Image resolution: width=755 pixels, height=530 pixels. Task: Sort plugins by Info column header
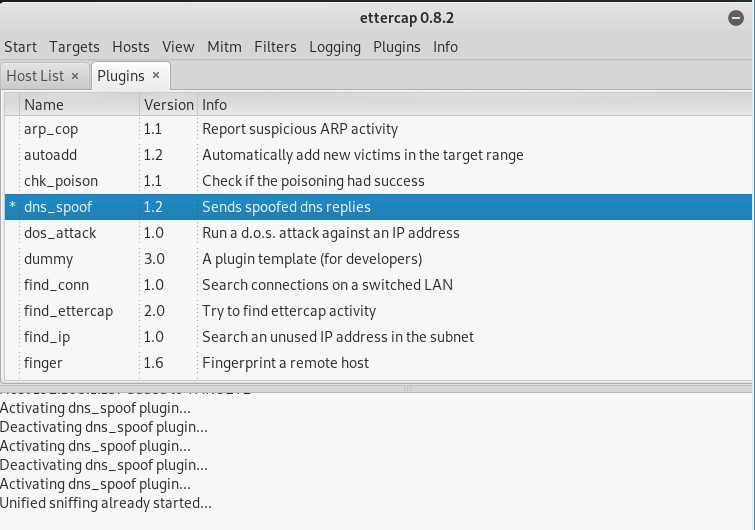click(474, 104)
